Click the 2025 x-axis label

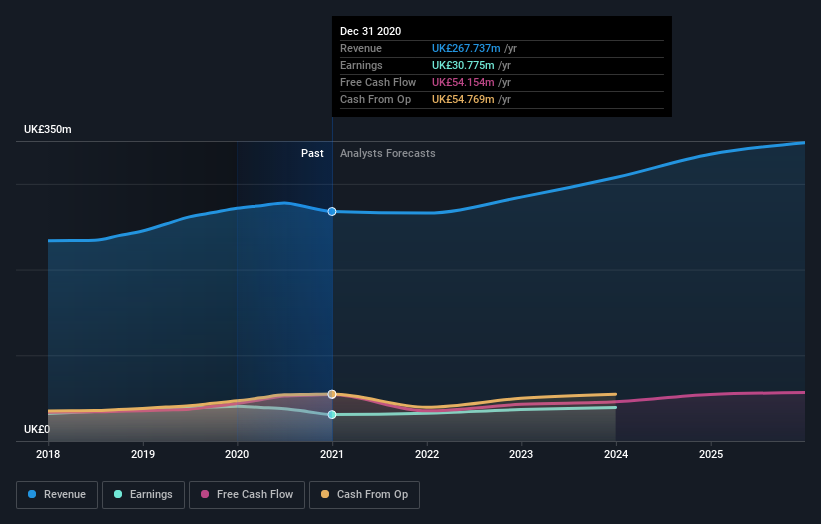tap(711, 454)
